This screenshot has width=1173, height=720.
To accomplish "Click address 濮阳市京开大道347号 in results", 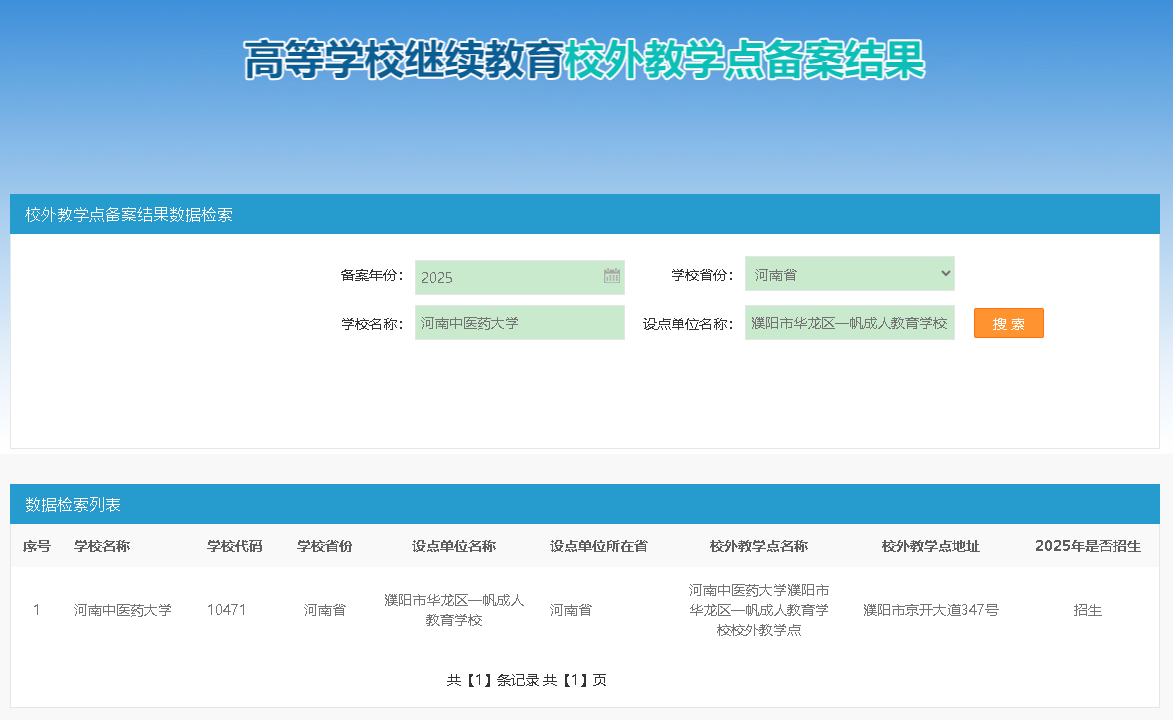I will pos(930,610).
